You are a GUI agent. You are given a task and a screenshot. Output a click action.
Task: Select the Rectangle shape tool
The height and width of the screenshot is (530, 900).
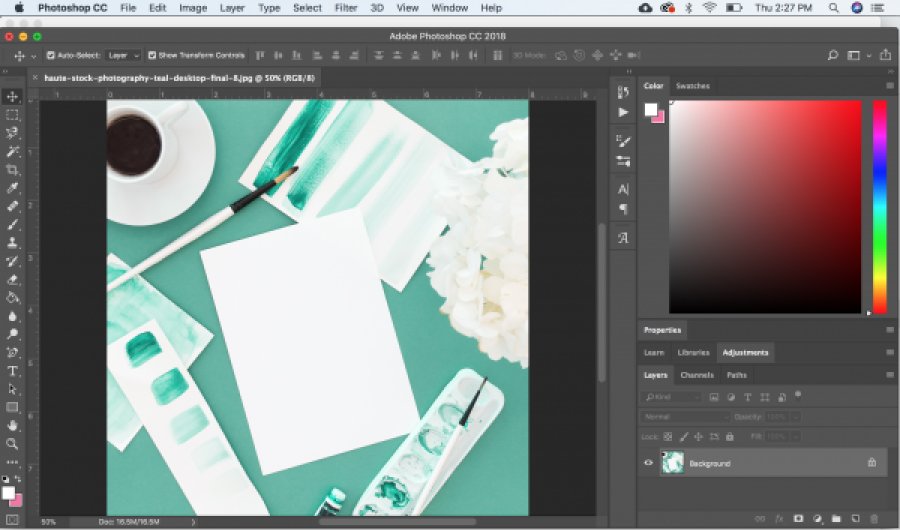12,408
